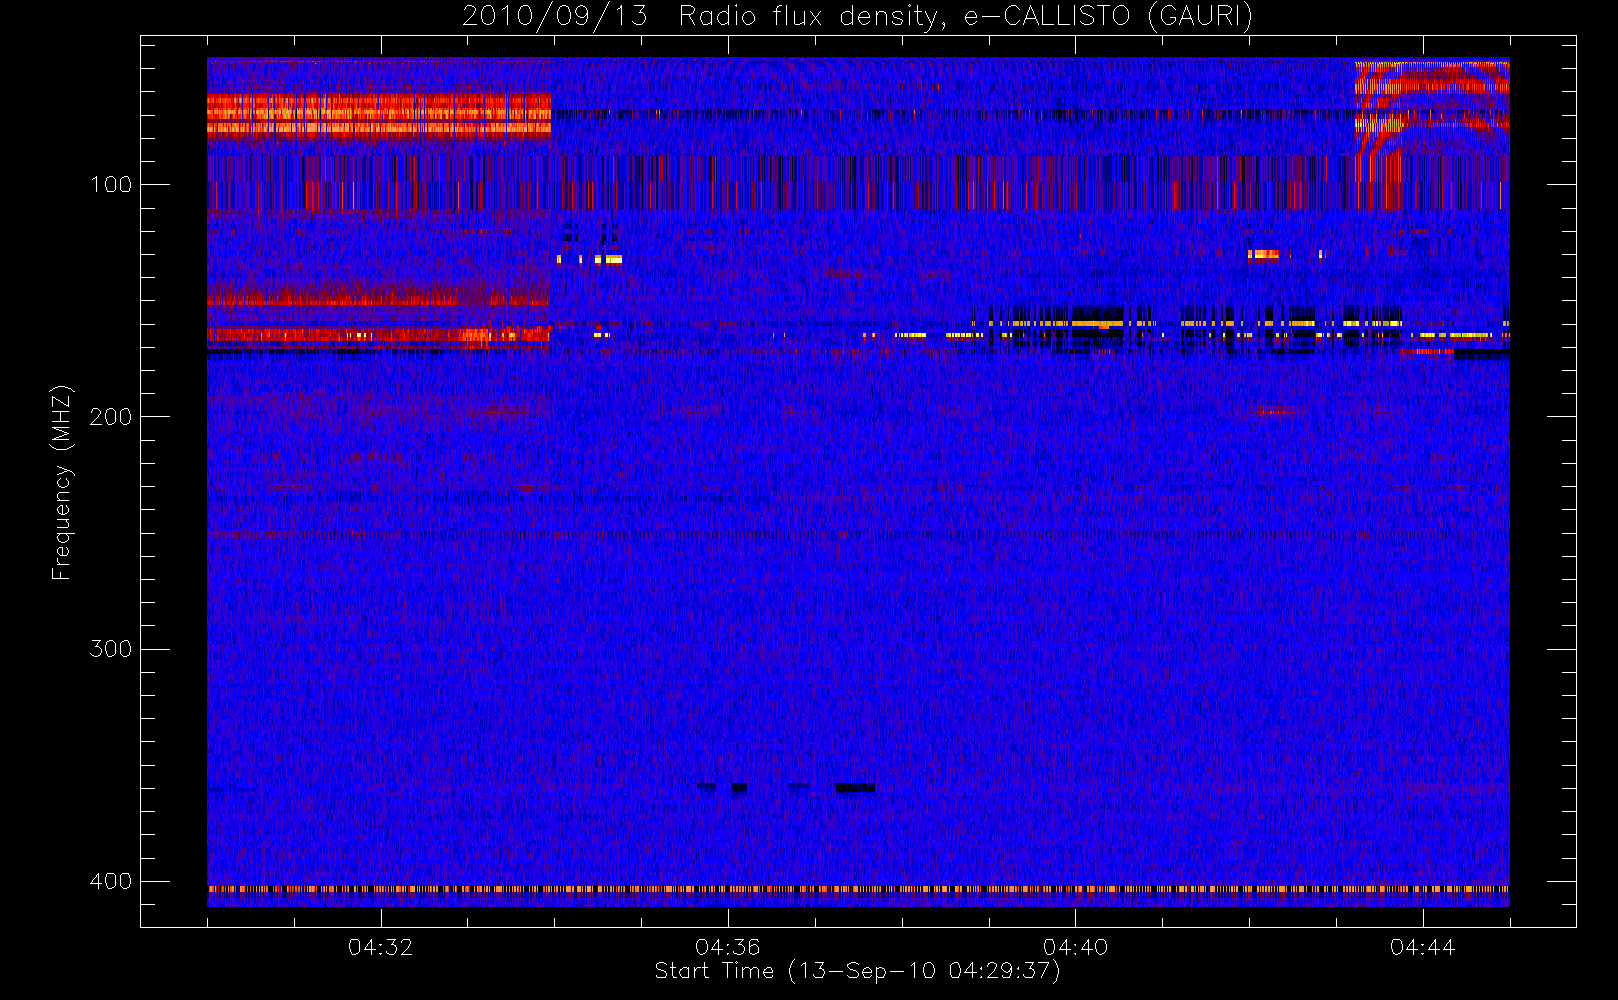This screenshot has width=1618, height=1000.
Task: Click the plot title '2010/09/13 Radio flux density, e-CALLISTO (GAURI)'
Action: click(x=857, y=16)
